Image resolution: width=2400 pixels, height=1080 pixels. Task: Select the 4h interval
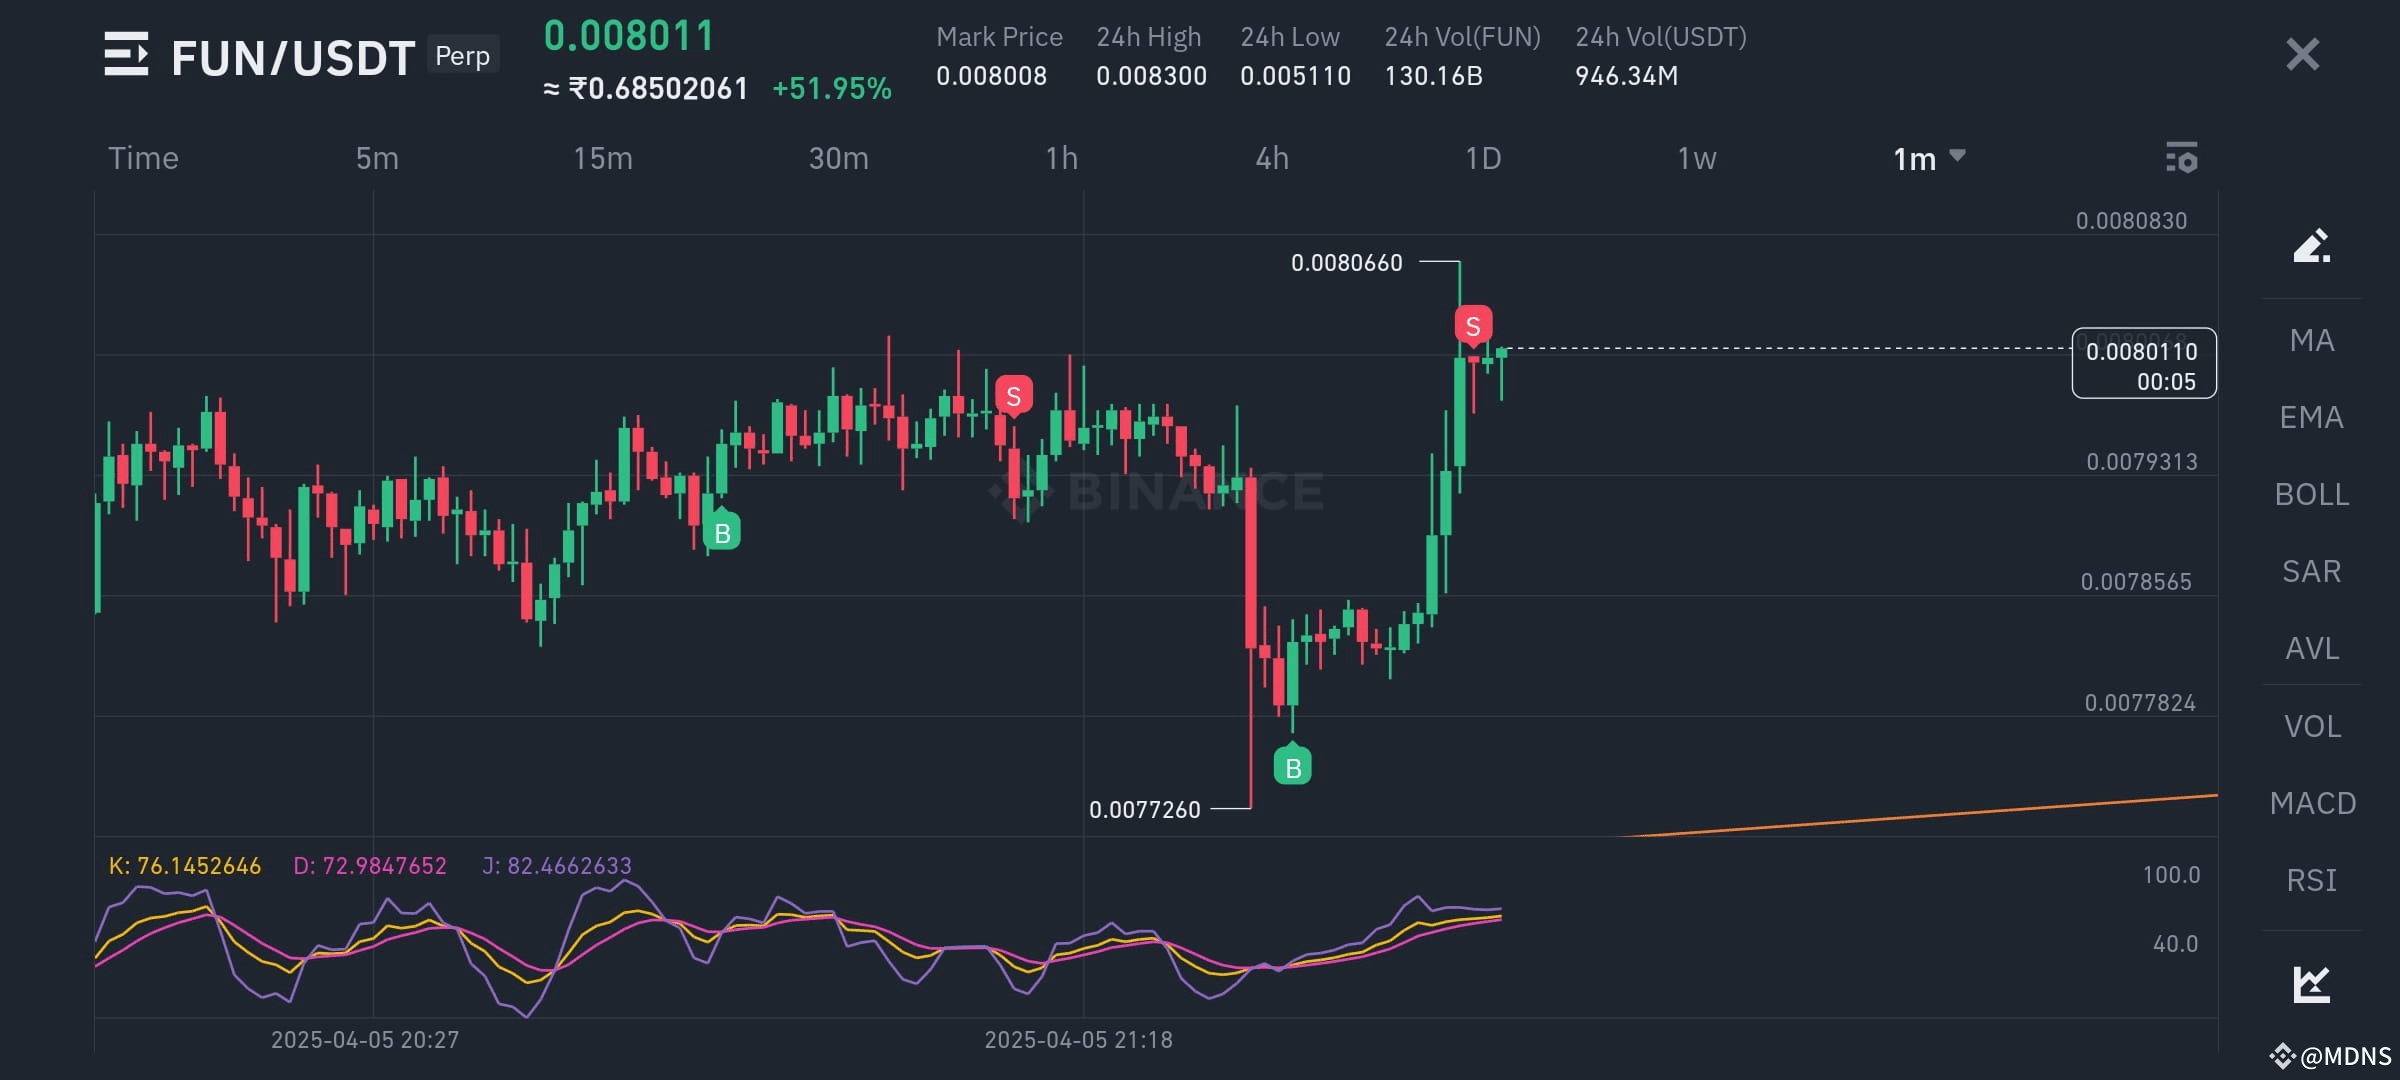[x=1272, y=158]
